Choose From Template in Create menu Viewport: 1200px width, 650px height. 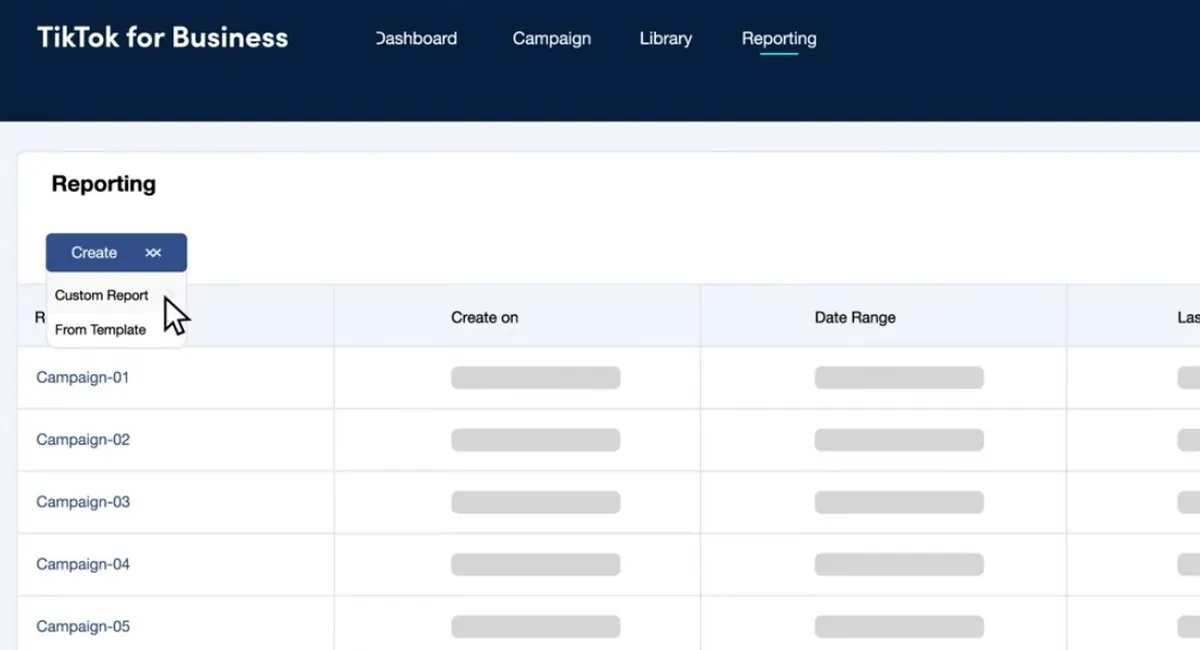100,330
